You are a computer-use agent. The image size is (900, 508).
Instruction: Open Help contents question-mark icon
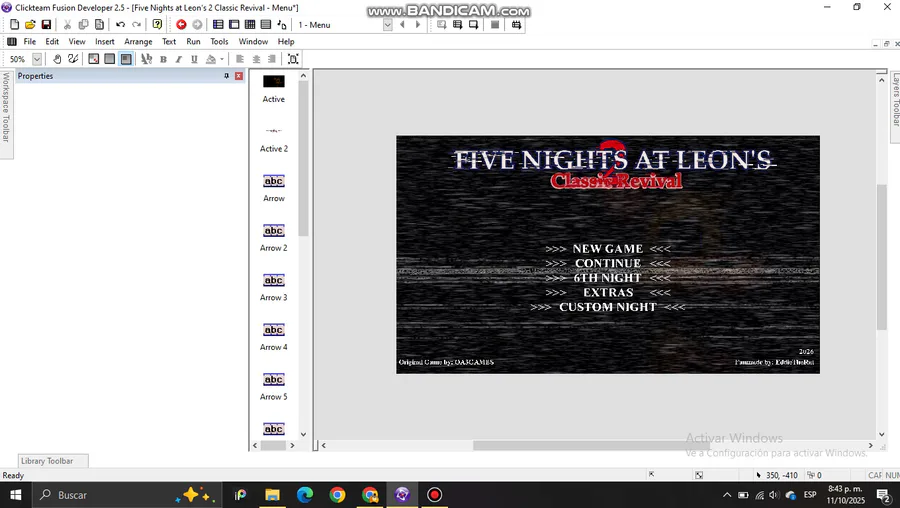click(157, 24)
